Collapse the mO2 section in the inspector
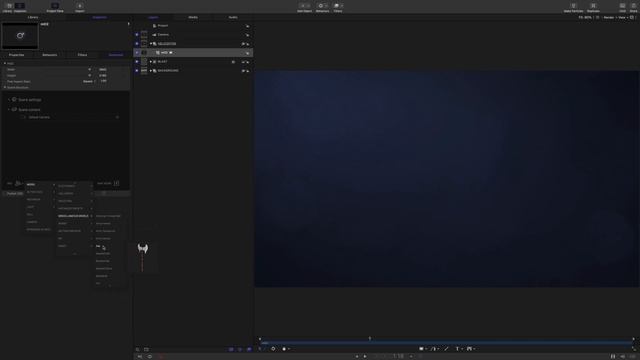640x360 pixels. pos(5,63)
